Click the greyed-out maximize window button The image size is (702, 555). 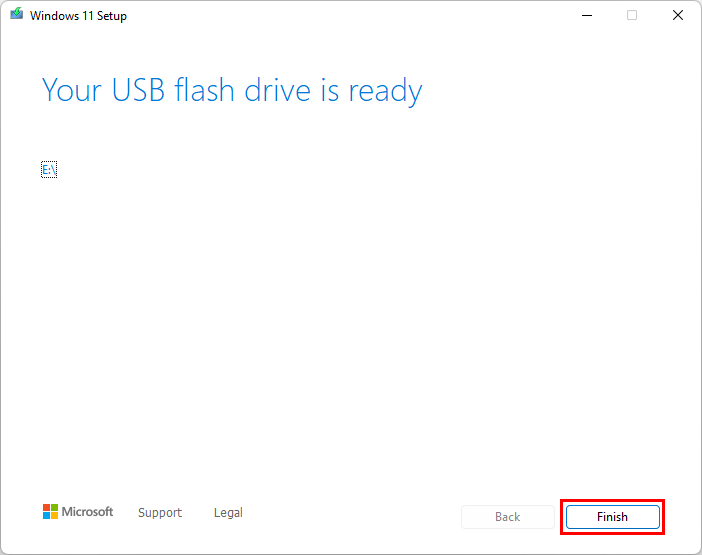(632, 15)
